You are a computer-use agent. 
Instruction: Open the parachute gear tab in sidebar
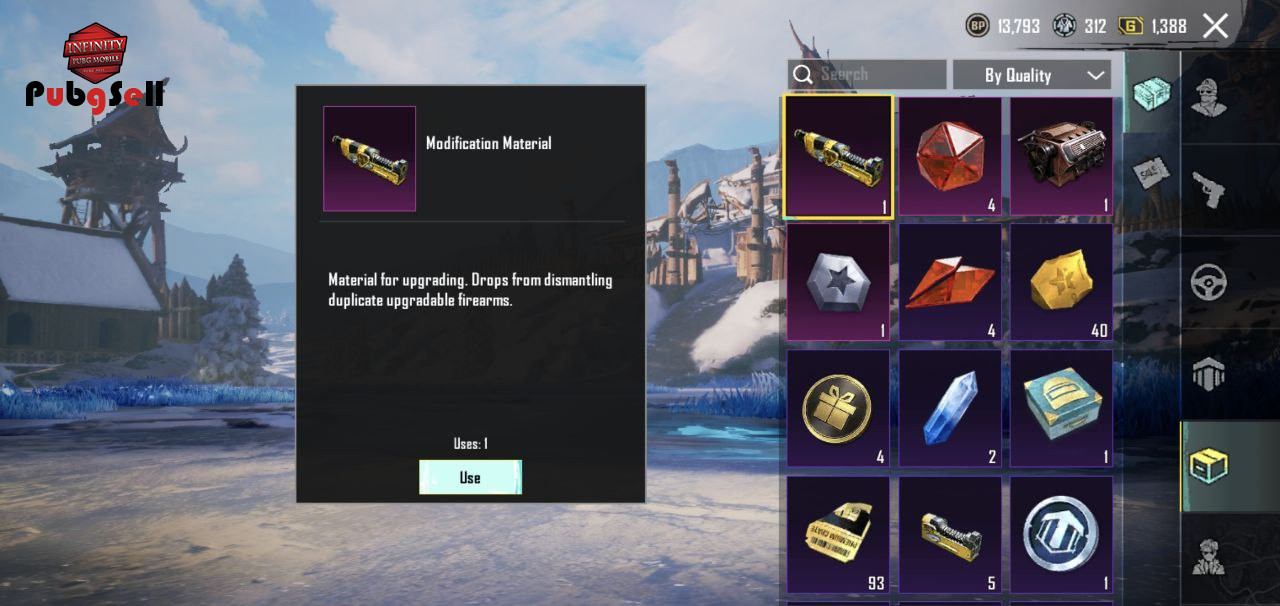tap(1209, 374)
